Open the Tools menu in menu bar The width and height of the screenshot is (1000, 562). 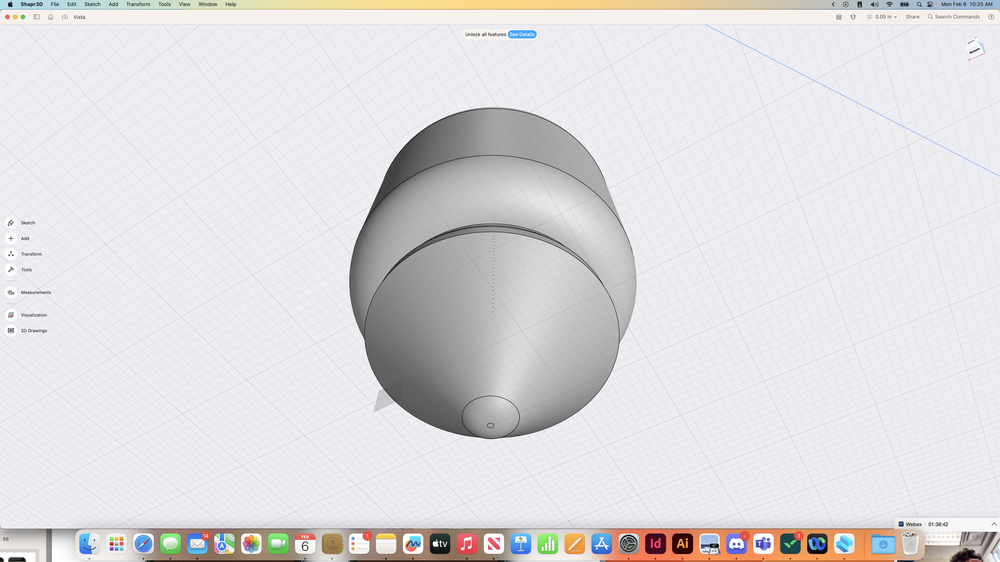click(165, 4)
